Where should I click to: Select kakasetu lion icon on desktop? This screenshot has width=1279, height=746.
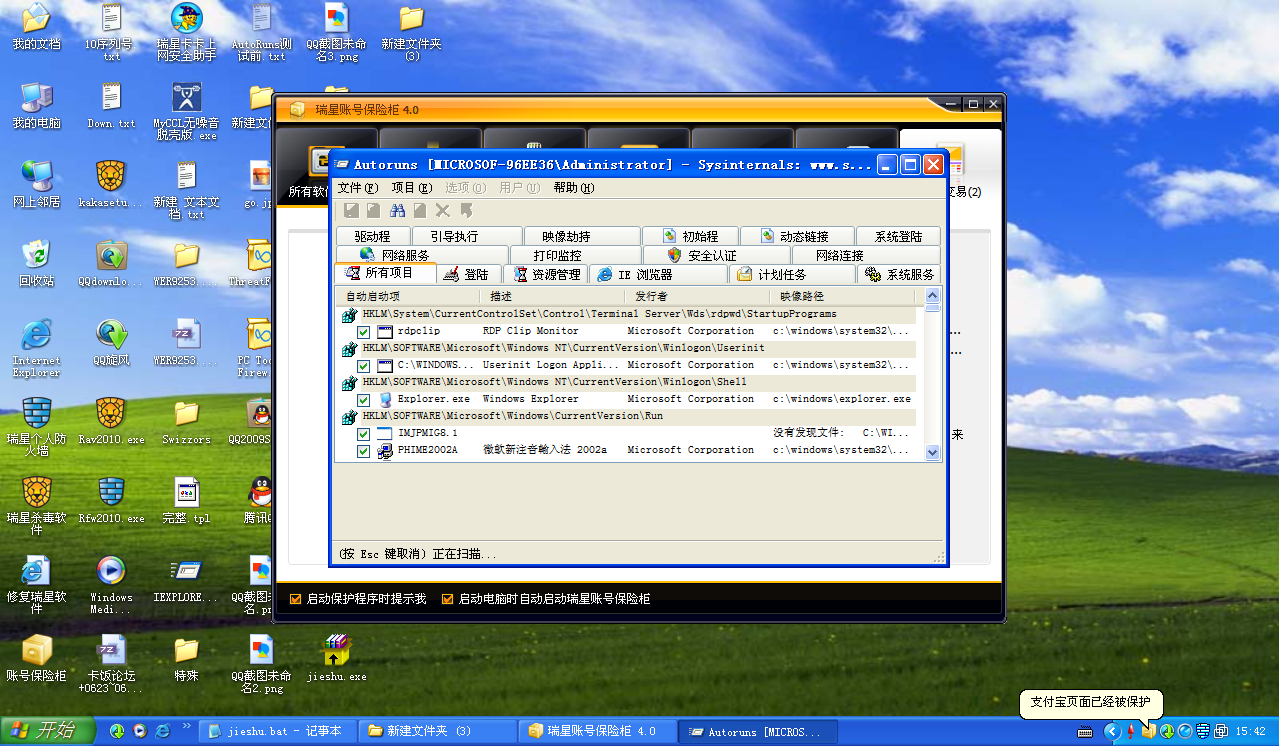point(111,184)
